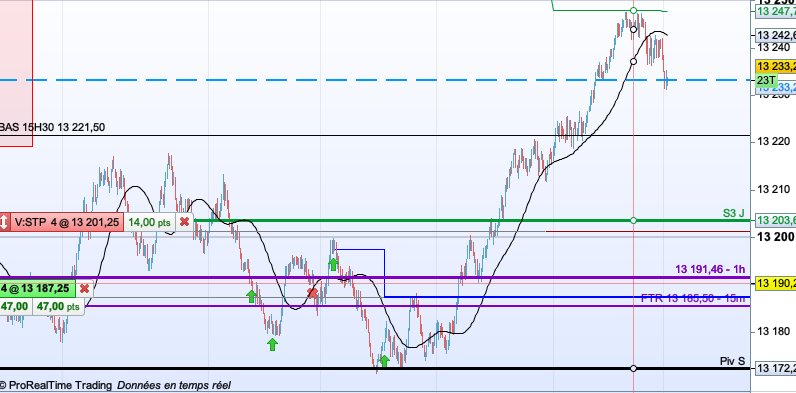Screen dimensions: 796x393
Task: Click the green 13 247,7 price tag
Action: pos(776,12)
